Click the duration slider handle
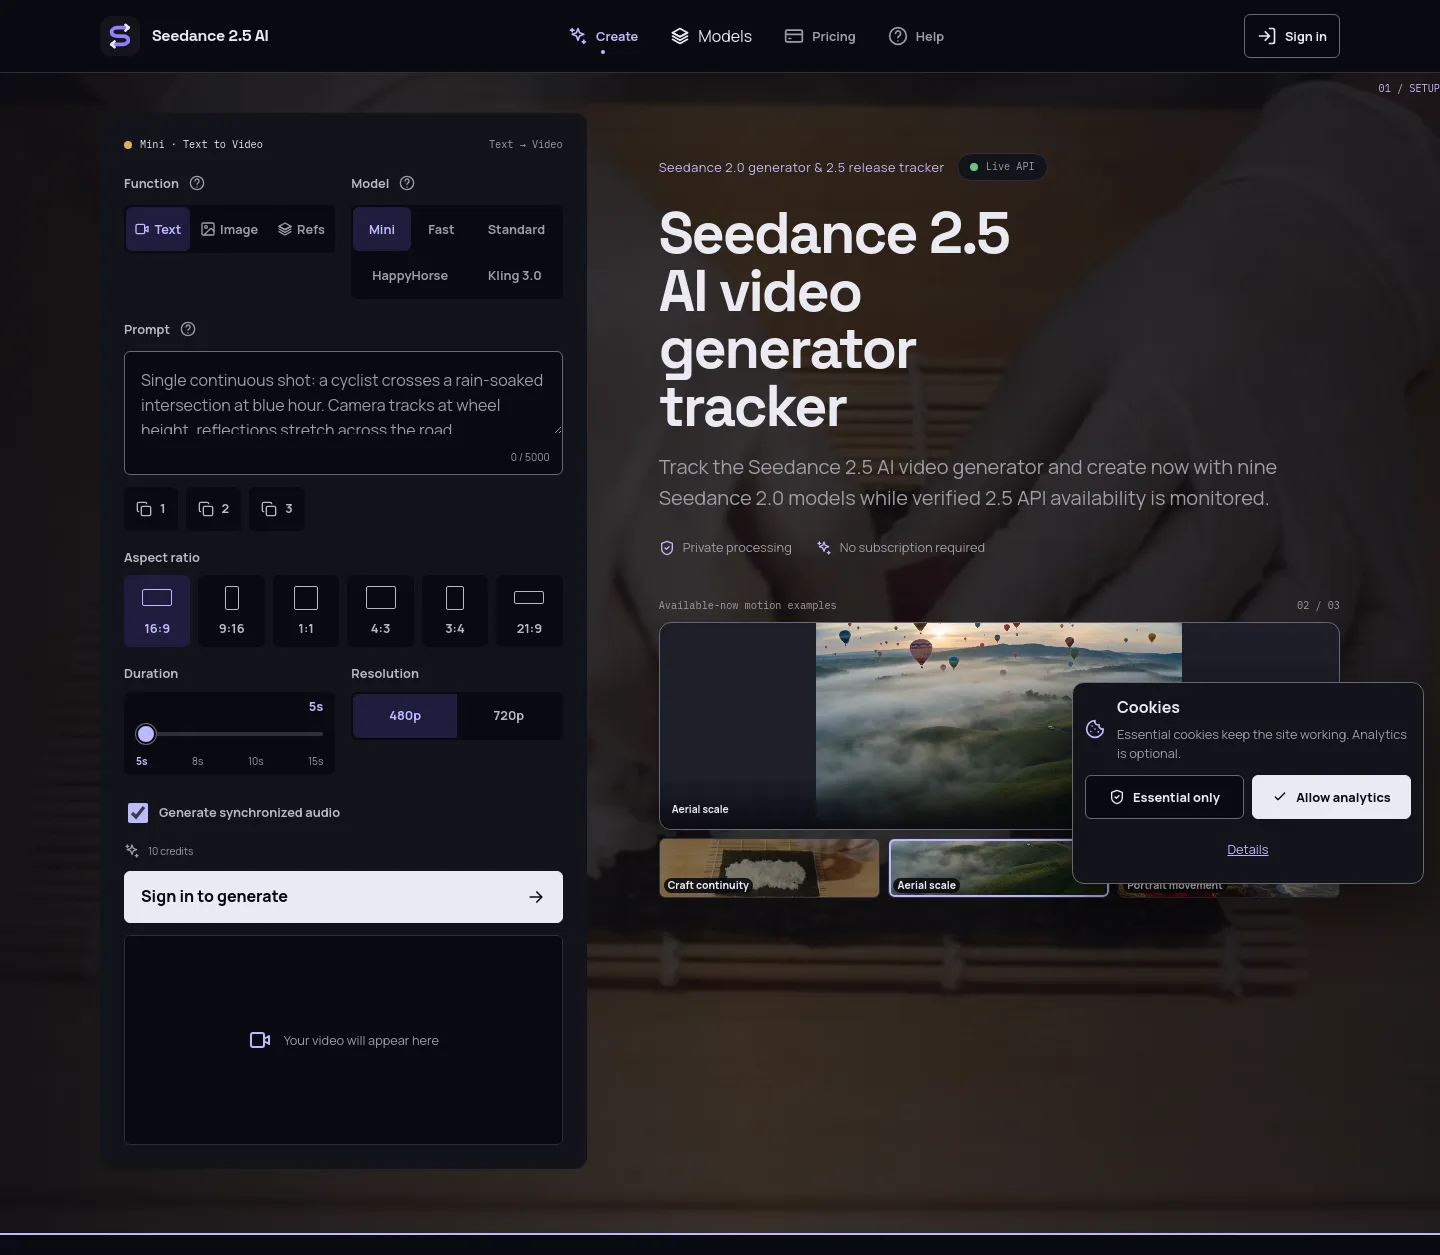 (x=146, y=734)
